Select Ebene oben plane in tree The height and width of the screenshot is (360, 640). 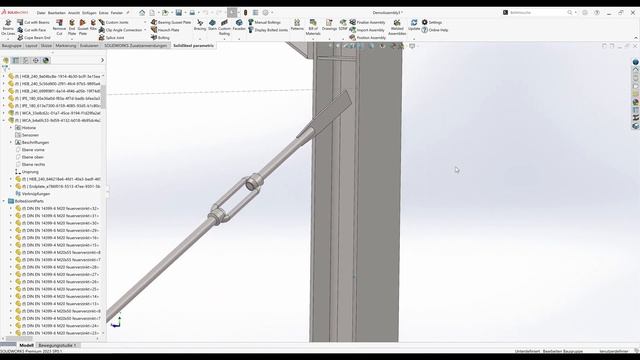(29, 157)
